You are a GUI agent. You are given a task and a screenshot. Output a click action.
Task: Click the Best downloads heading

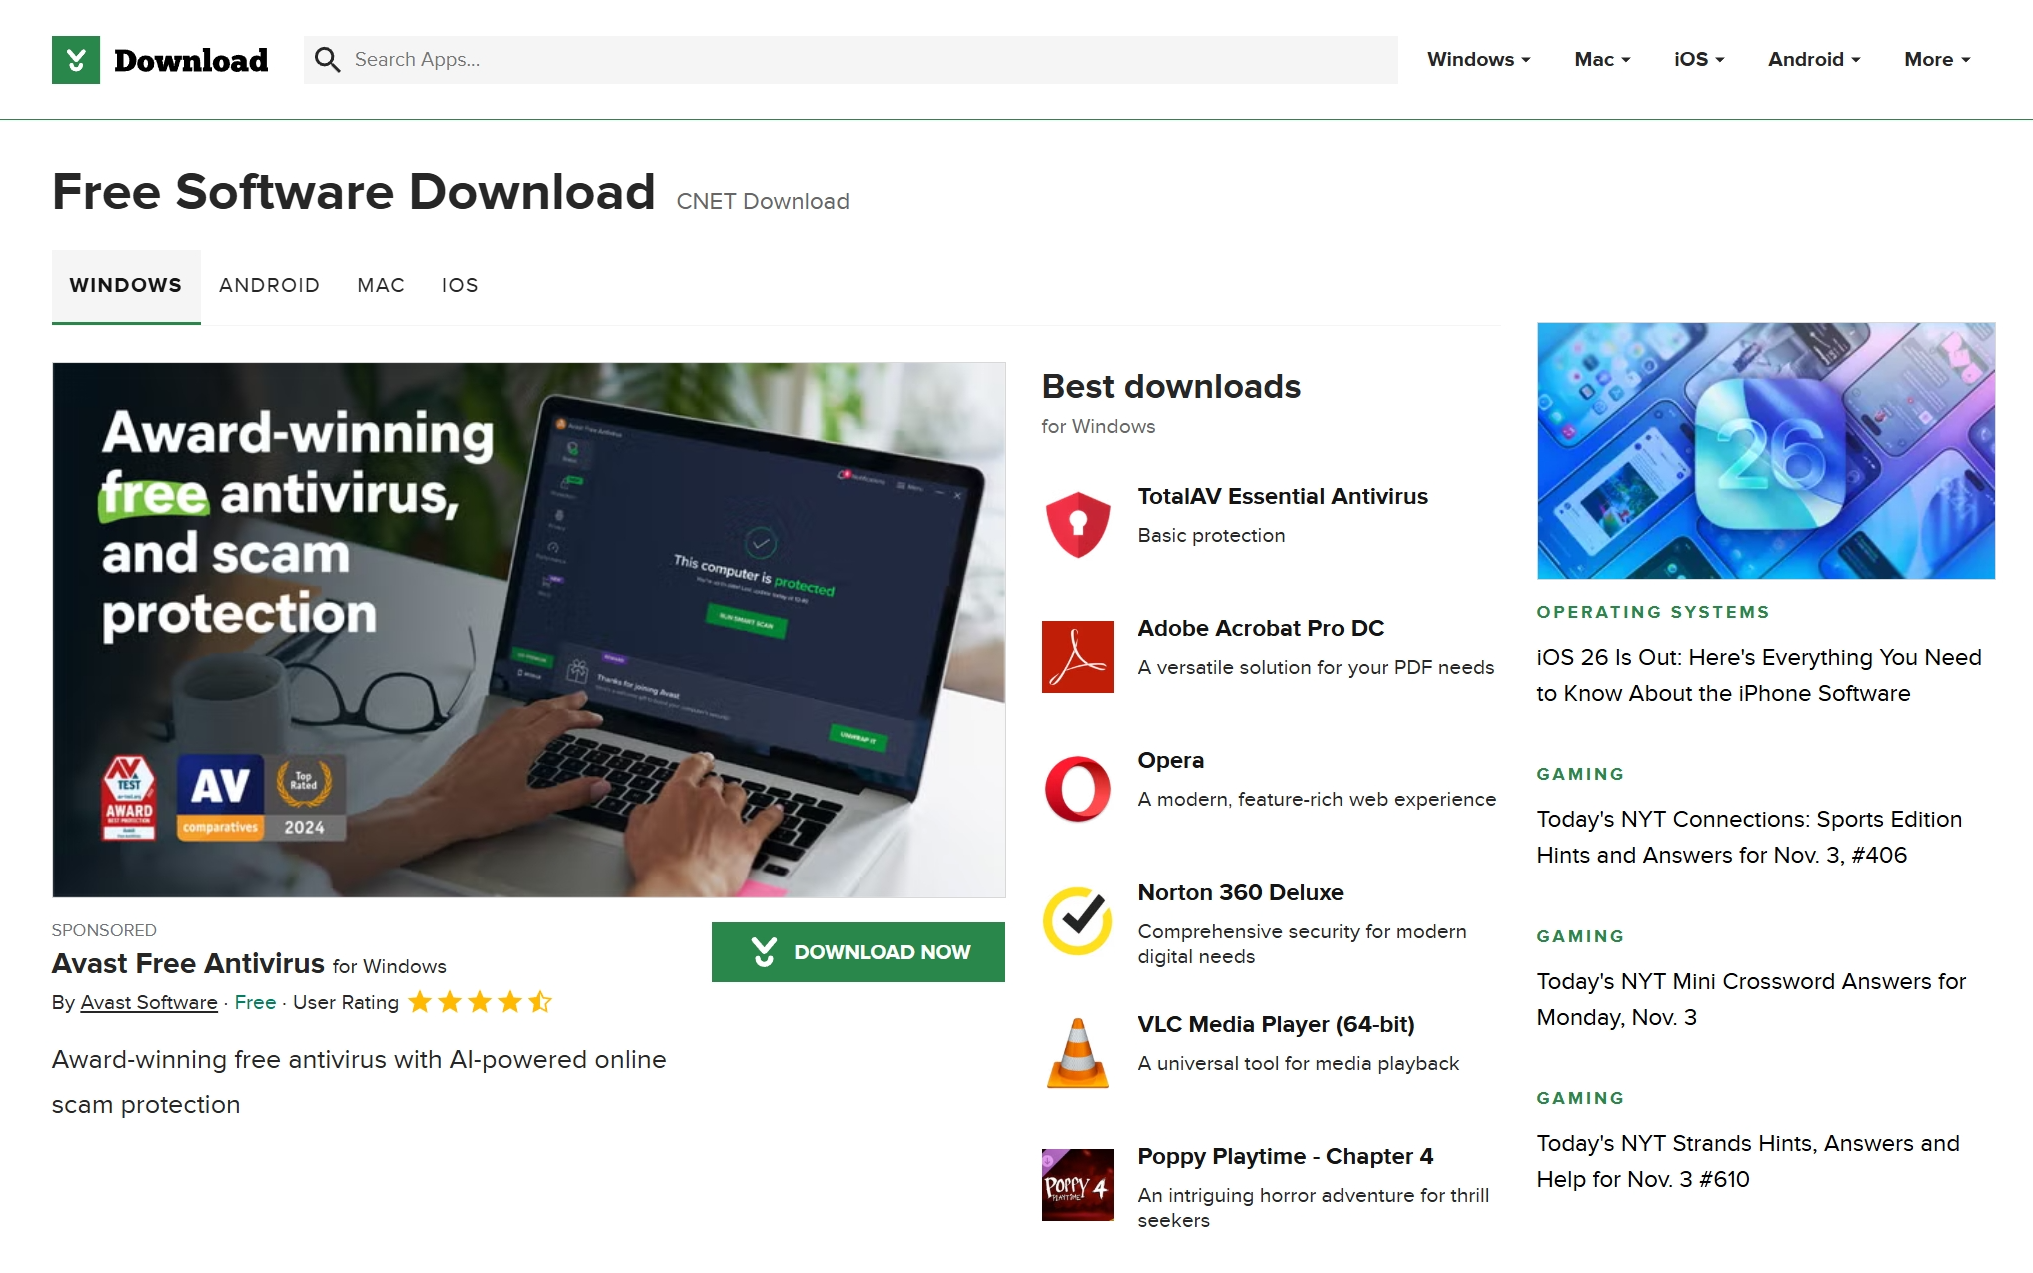click(1171, 386)
